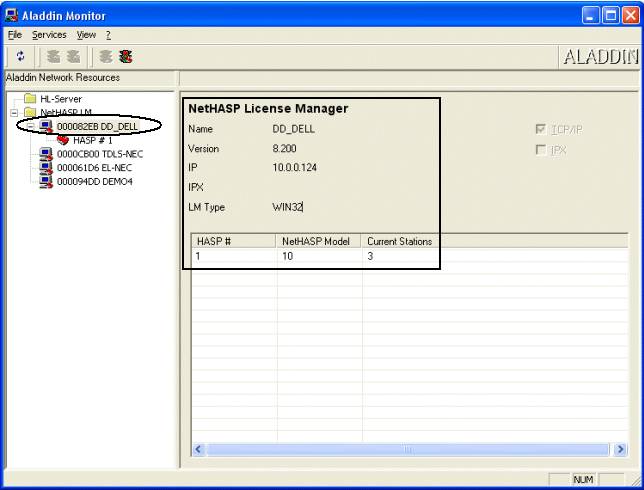
Task: Click the computer icon beside 000094DD DEMO4
Action: (x=46, y=182)
